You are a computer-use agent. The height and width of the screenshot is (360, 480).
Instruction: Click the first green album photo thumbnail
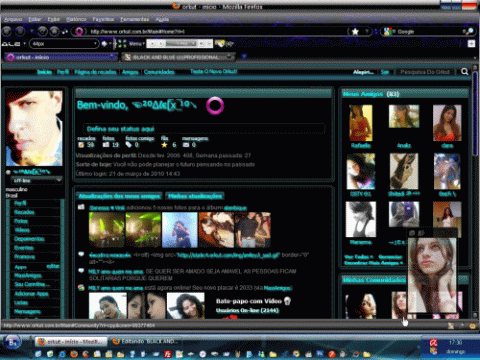click(106, 230)
